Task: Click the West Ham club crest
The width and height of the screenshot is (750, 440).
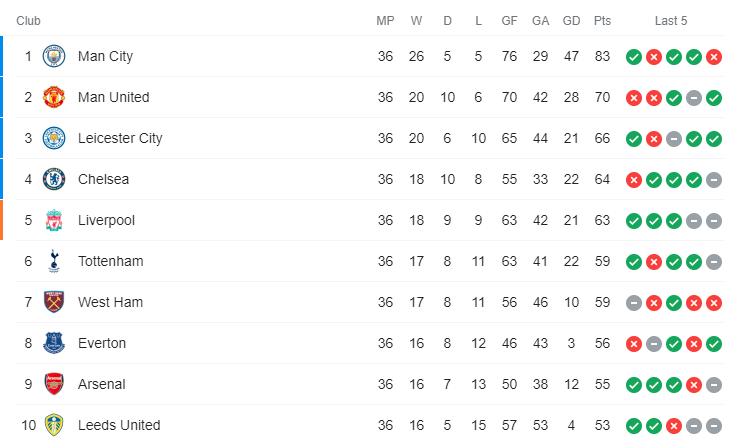Action: (x=54, y=302)
